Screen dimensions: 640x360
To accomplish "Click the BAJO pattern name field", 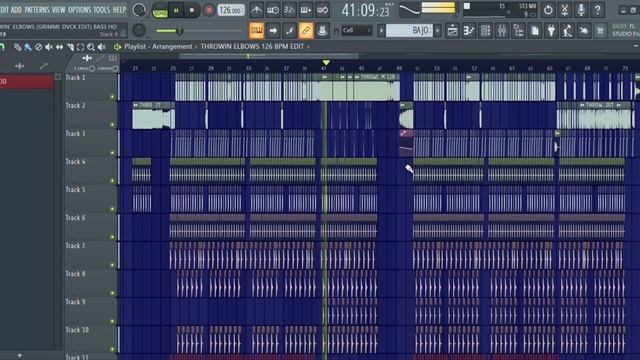I will (x=409, y=30).
